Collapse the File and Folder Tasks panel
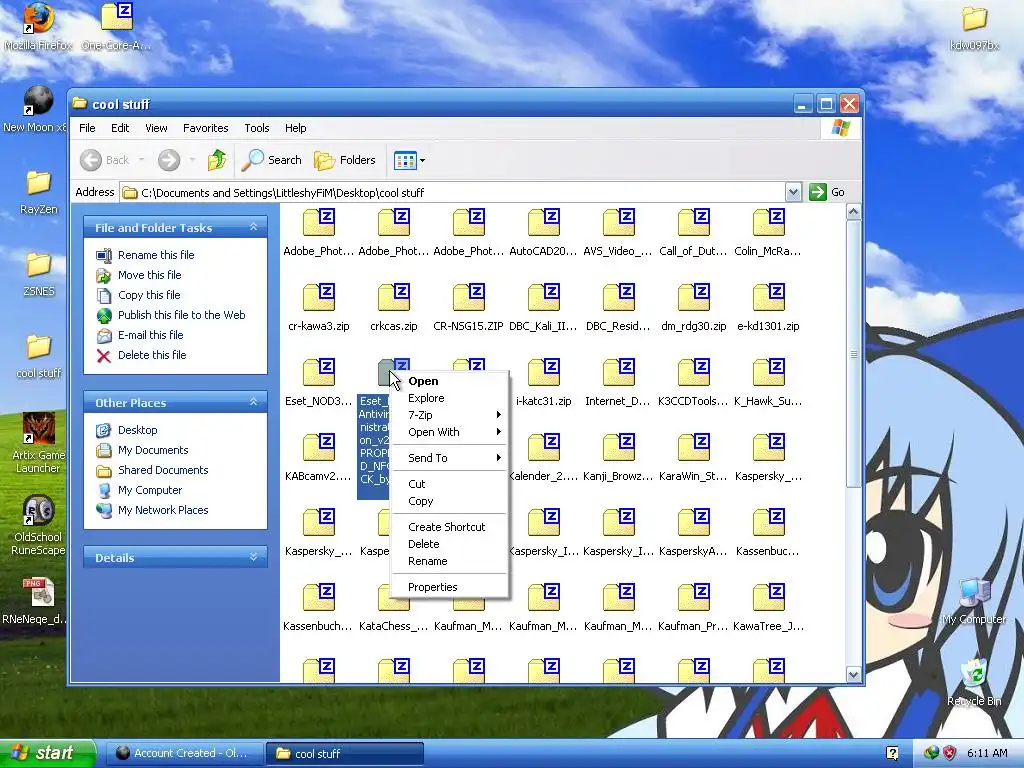This screenshot has height=768, width=1024. click(x=253, y=227)
